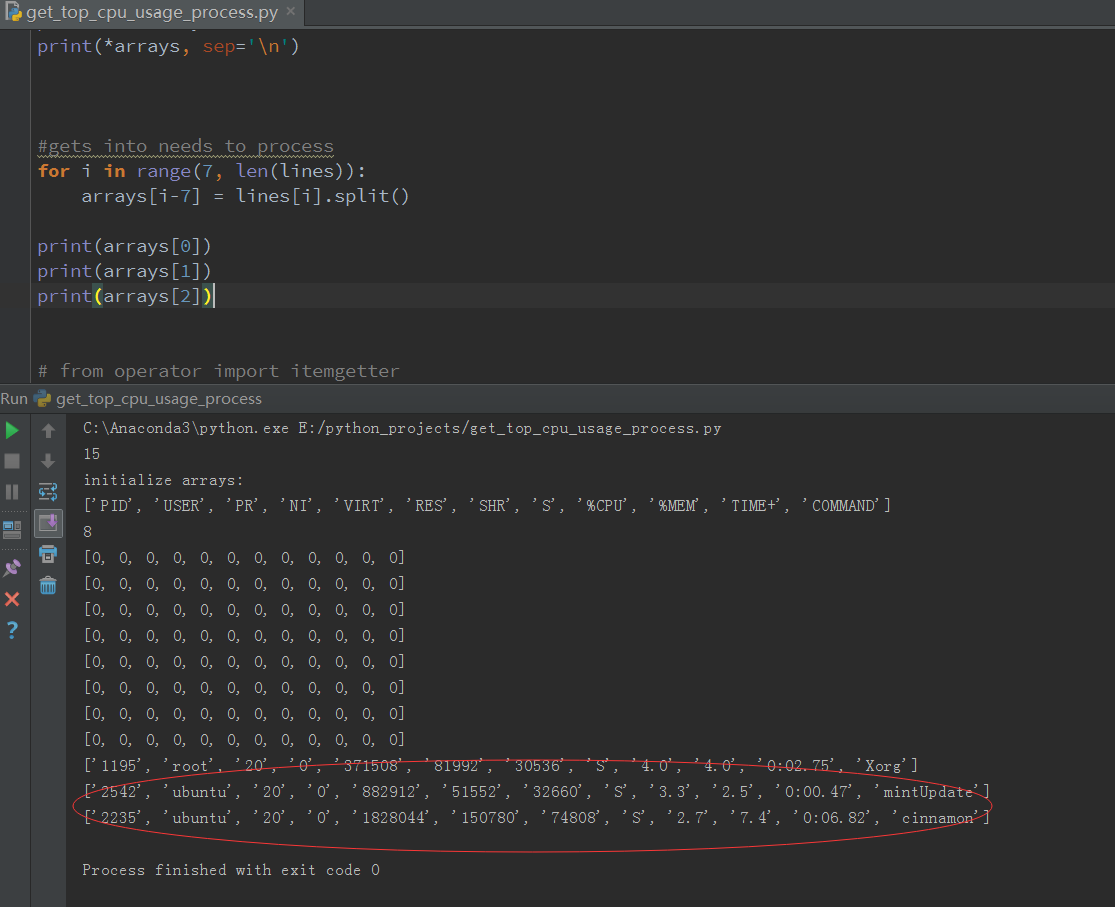Click the mintUpdate process output line
1115x907 pixels.
(537, 792)
